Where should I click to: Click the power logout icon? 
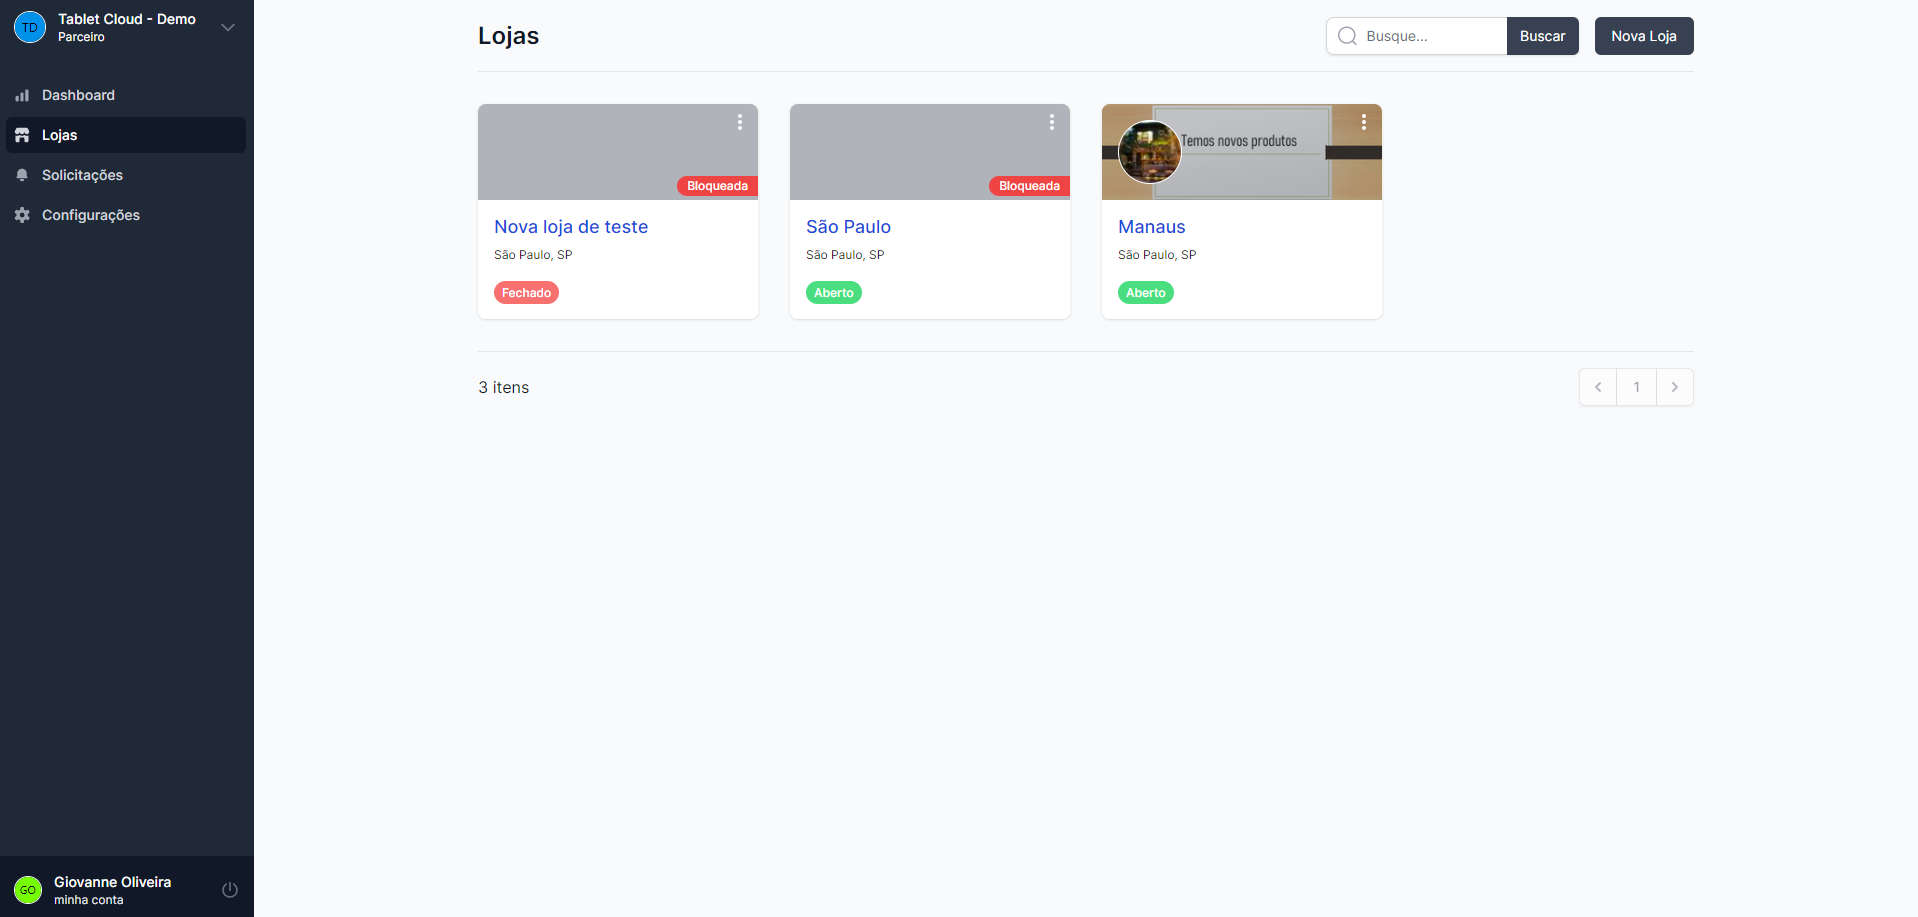[230, 890]
